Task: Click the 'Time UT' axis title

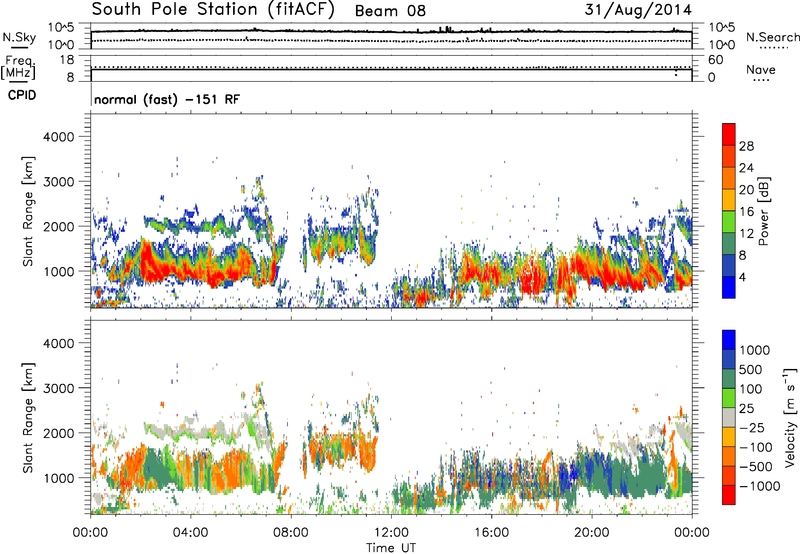Action: pyautogui.click(x=391, y=547)
